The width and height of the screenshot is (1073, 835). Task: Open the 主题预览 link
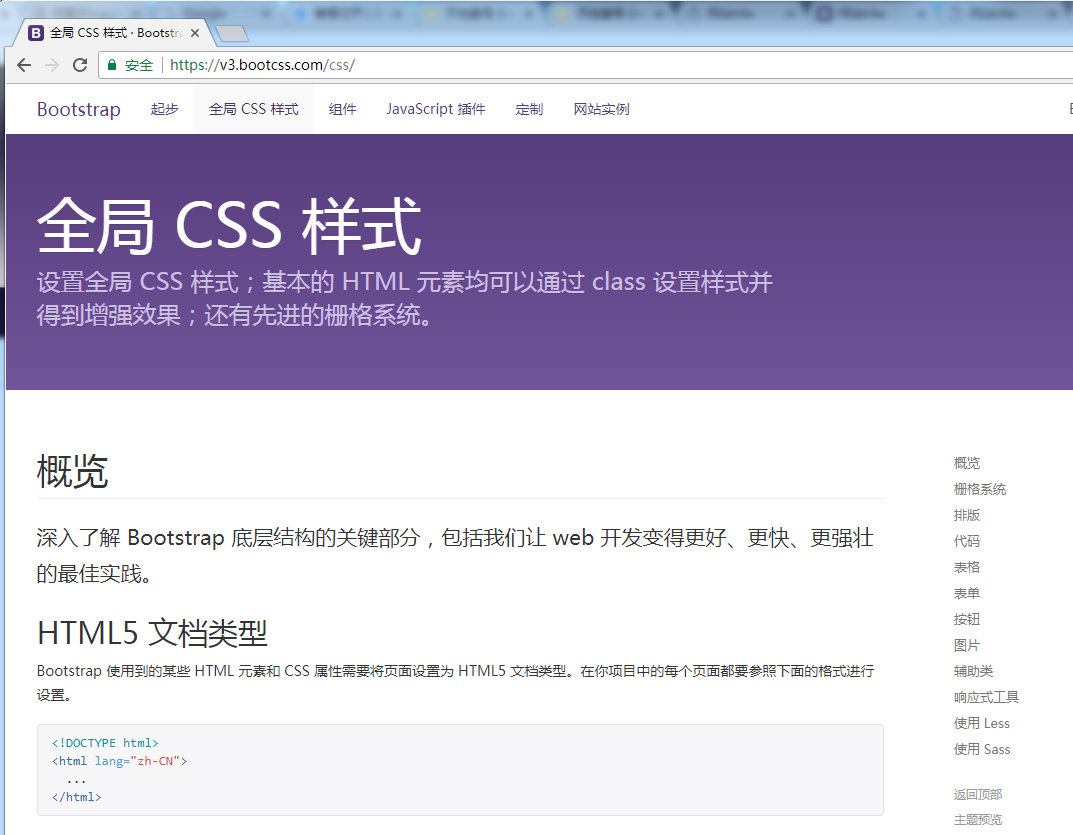(977, 819)
